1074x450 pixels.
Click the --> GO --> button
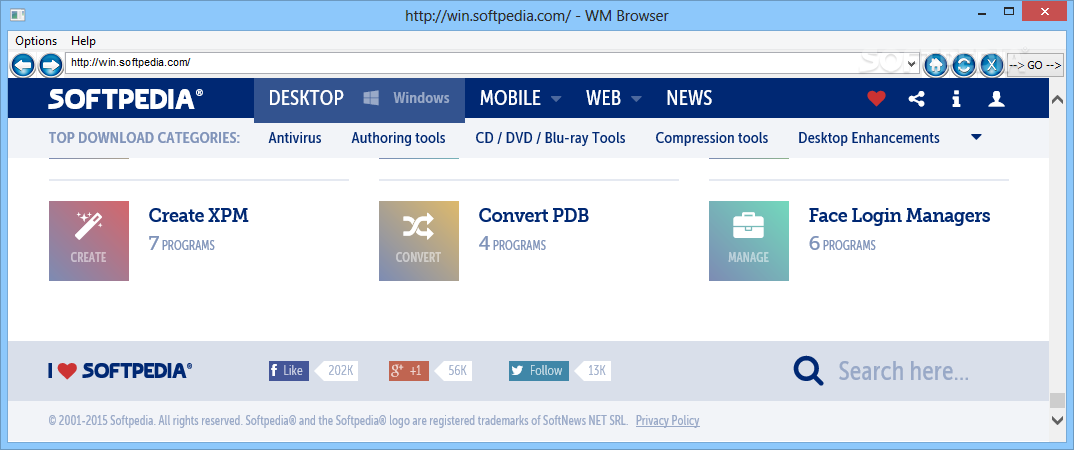(1035, 65)
